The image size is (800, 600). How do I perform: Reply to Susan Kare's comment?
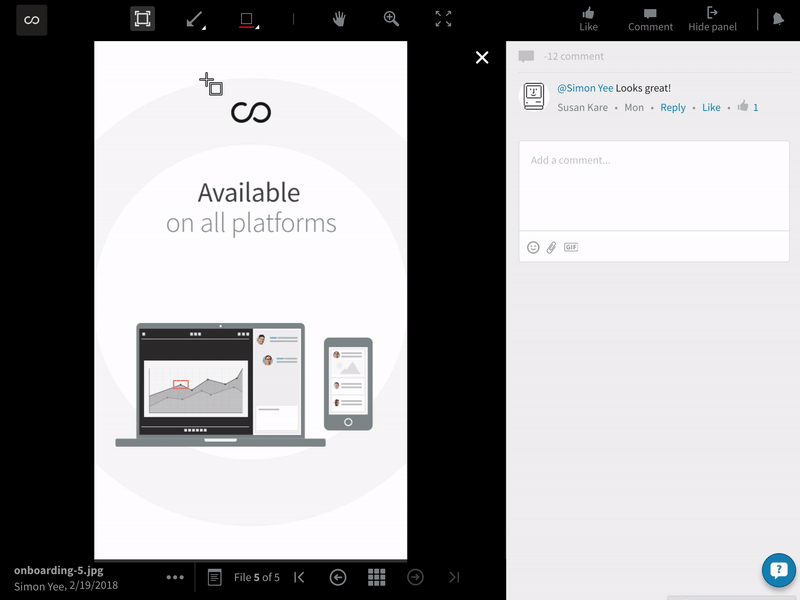click(x=673, y=107)
